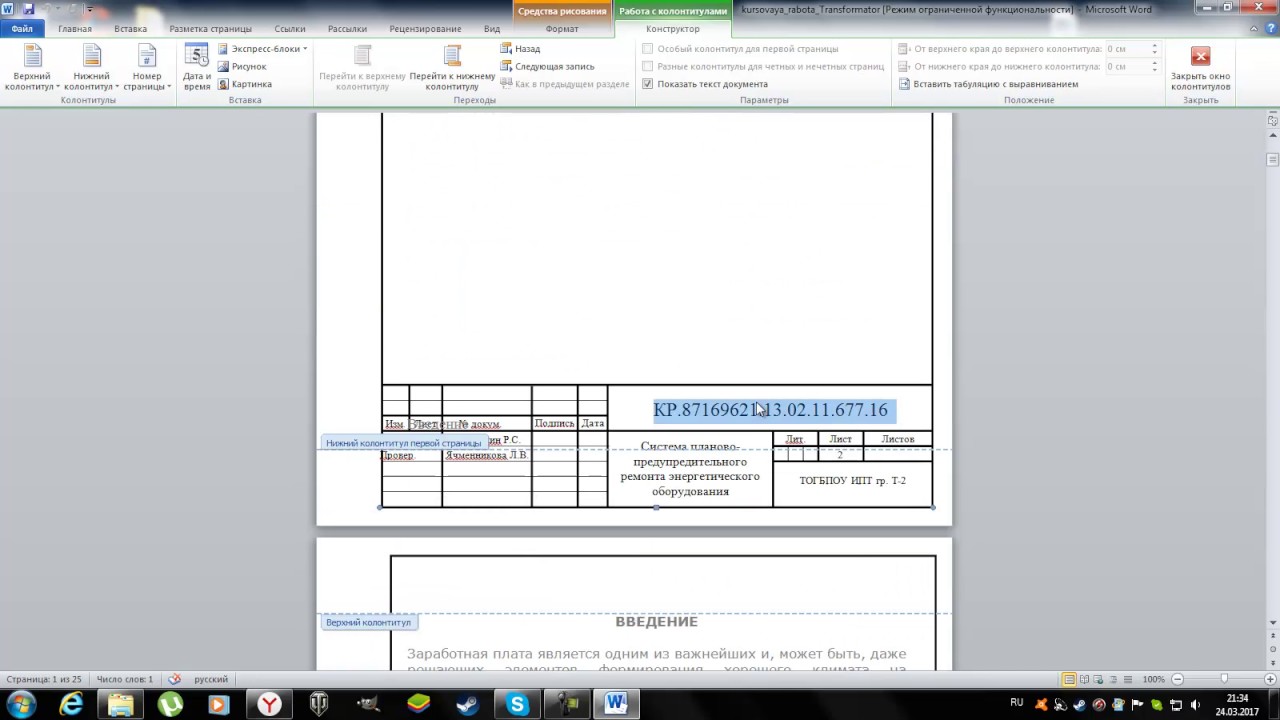Image resolution: width=1280 pixels, height=720 pixels.
Task: Switch to the Главная tab
Action: [75, 29]
